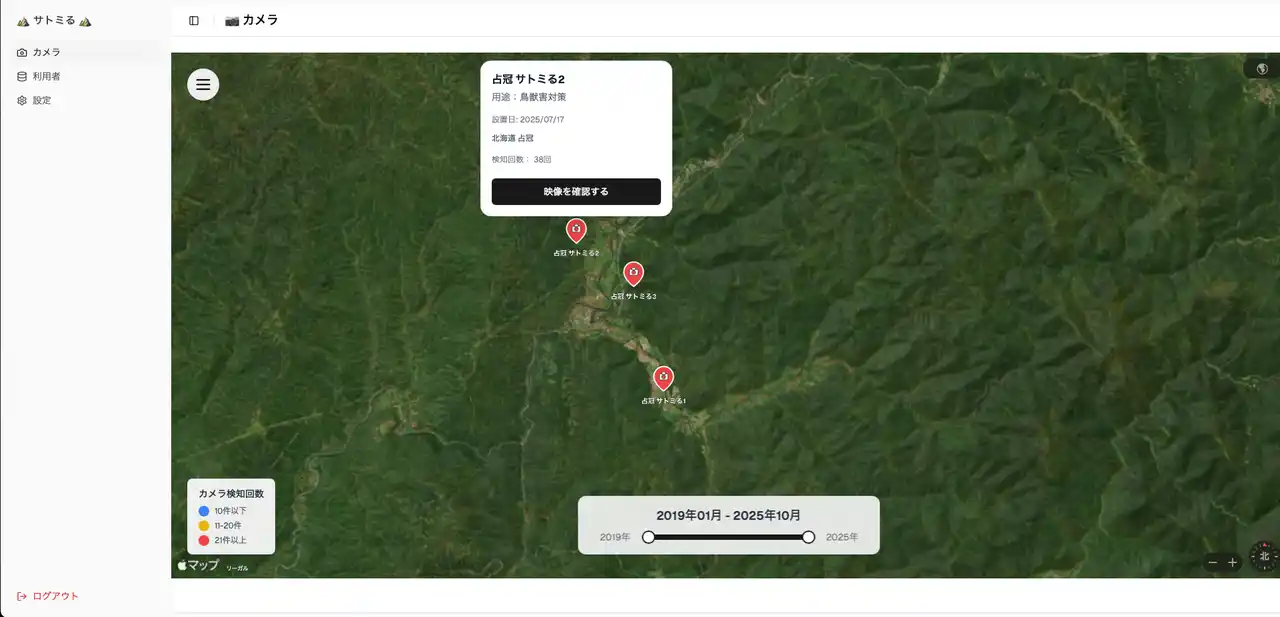Click the blue 10件以下 legend dot

click(204, 511)
